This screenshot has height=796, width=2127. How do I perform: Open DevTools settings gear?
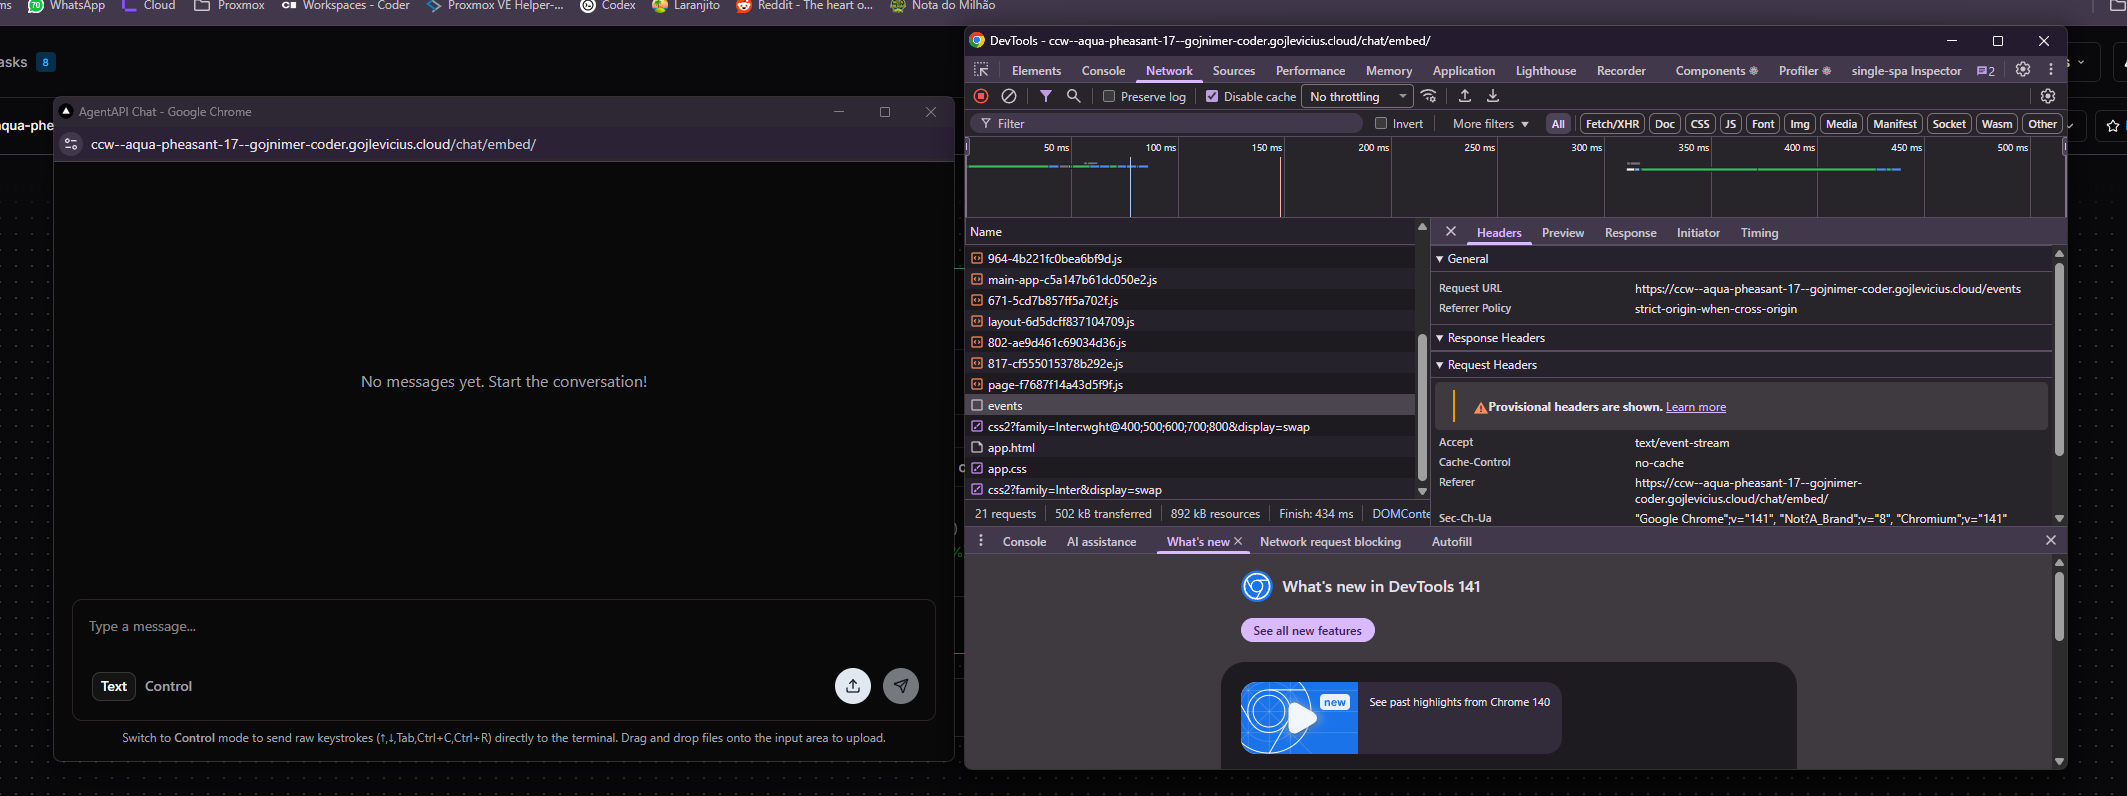2023,70
